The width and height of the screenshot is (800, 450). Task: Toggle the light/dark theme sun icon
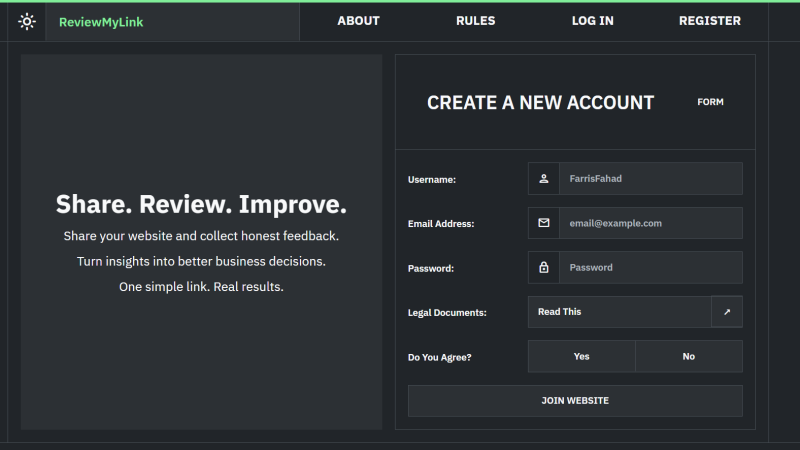(27, 21)
